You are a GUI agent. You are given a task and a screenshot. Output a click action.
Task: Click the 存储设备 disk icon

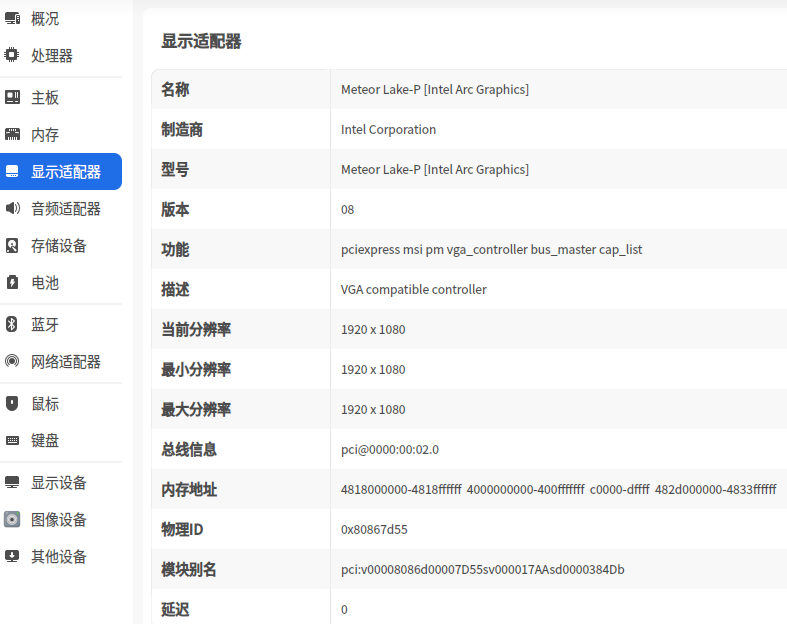pos(12,245)
